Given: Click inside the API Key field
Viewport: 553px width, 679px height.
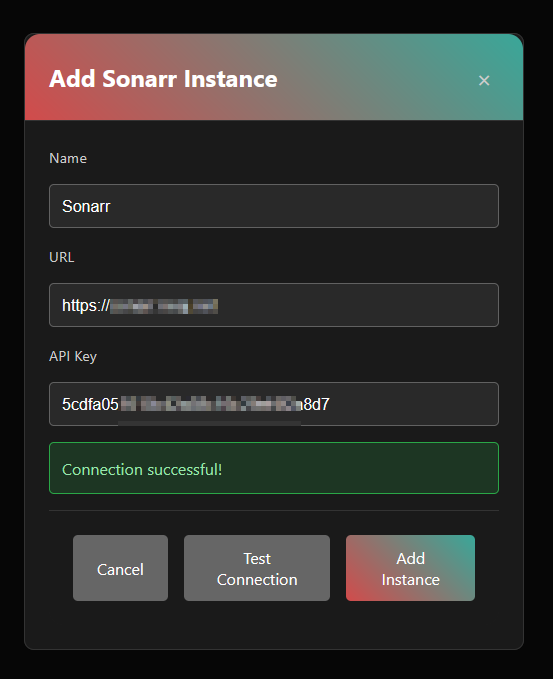Looking at the screenshot, I should pos(274,404).
